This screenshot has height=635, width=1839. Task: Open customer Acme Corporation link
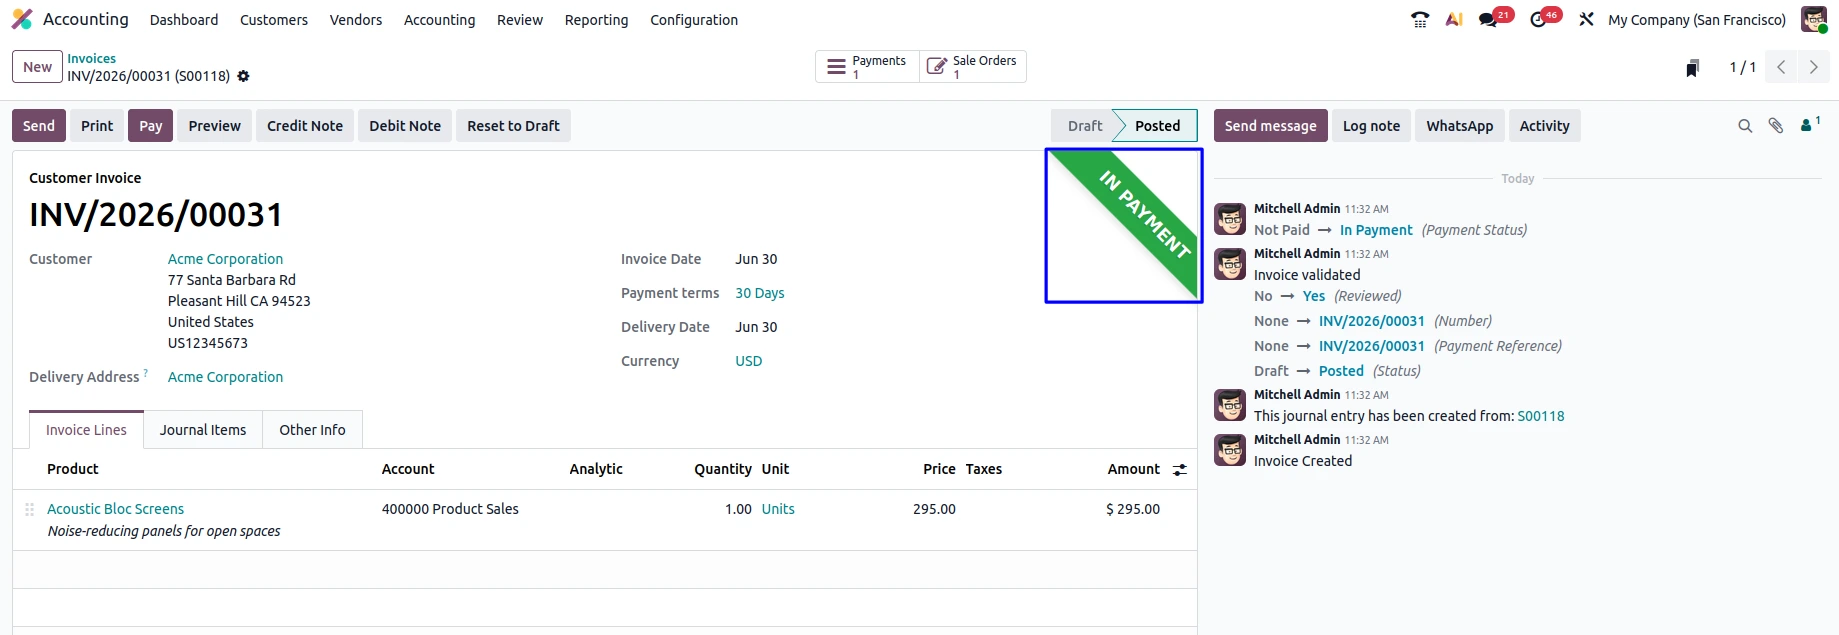(225, 259)
